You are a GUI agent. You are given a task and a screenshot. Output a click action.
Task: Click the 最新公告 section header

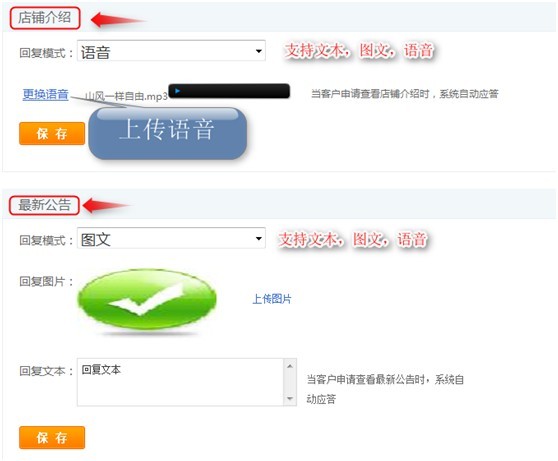pos(44,205)
